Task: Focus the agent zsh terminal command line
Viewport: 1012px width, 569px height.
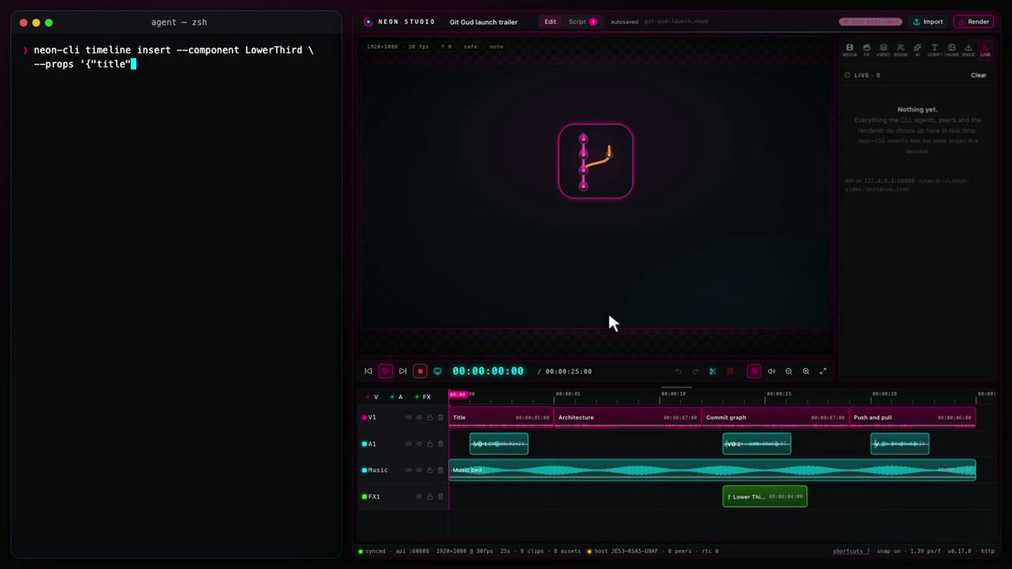Action: 174,57
